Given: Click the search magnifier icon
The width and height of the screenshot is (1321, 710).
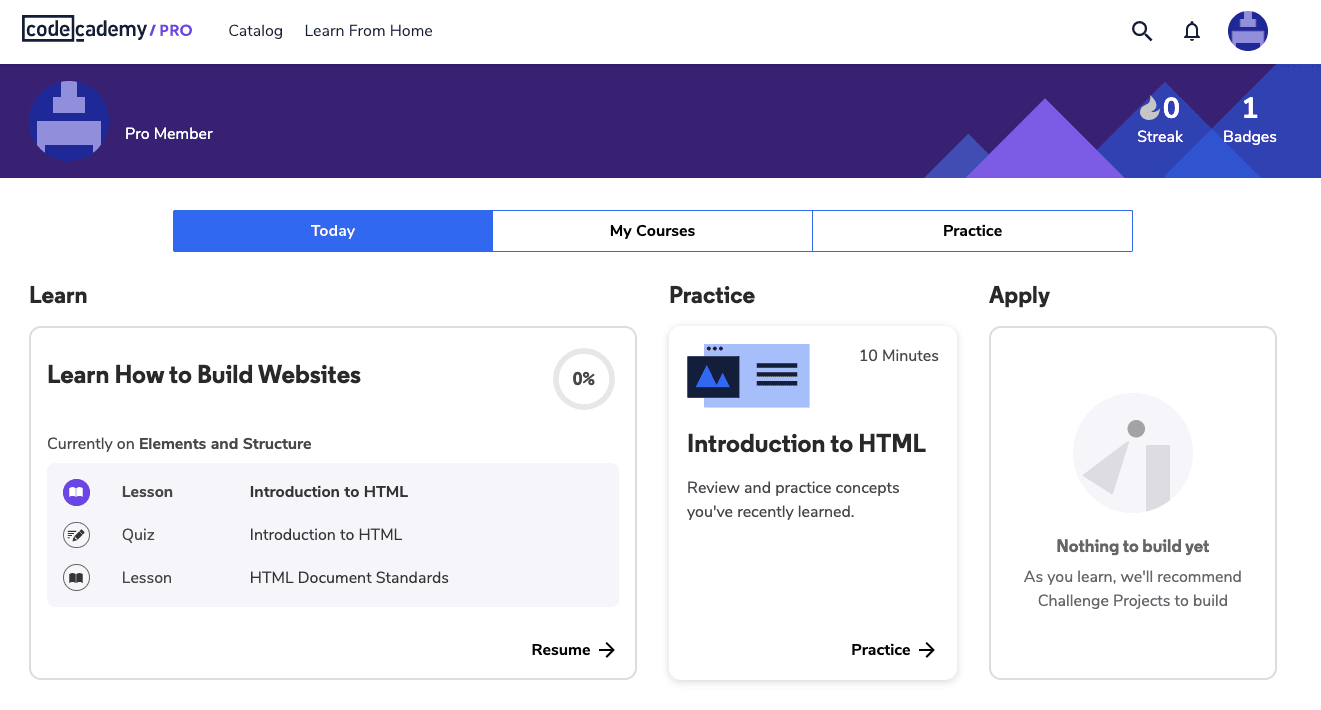Looking at the screenshot, I should coord(1142,31).
